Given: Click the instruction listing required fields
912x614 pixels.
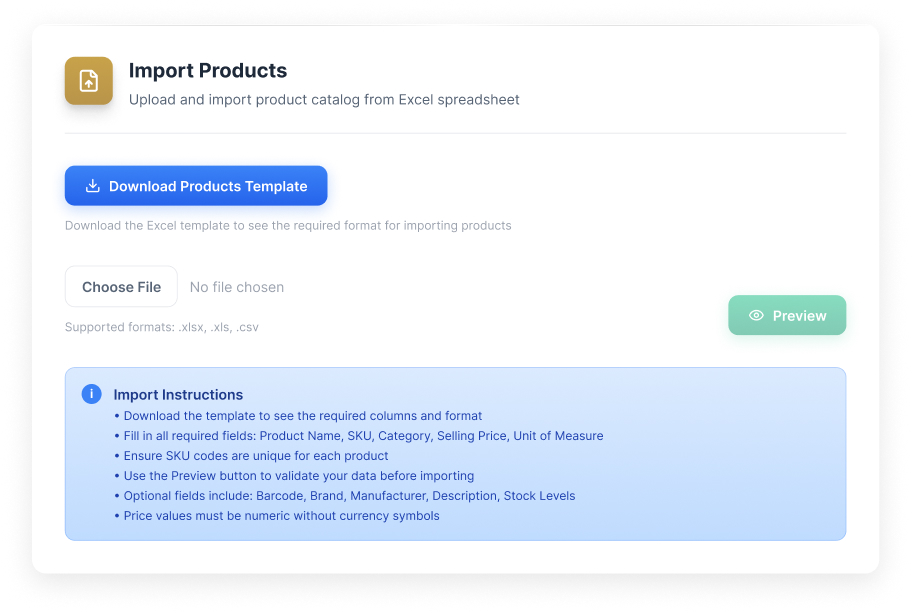Looking at the screenshot, I should point(363,436).
